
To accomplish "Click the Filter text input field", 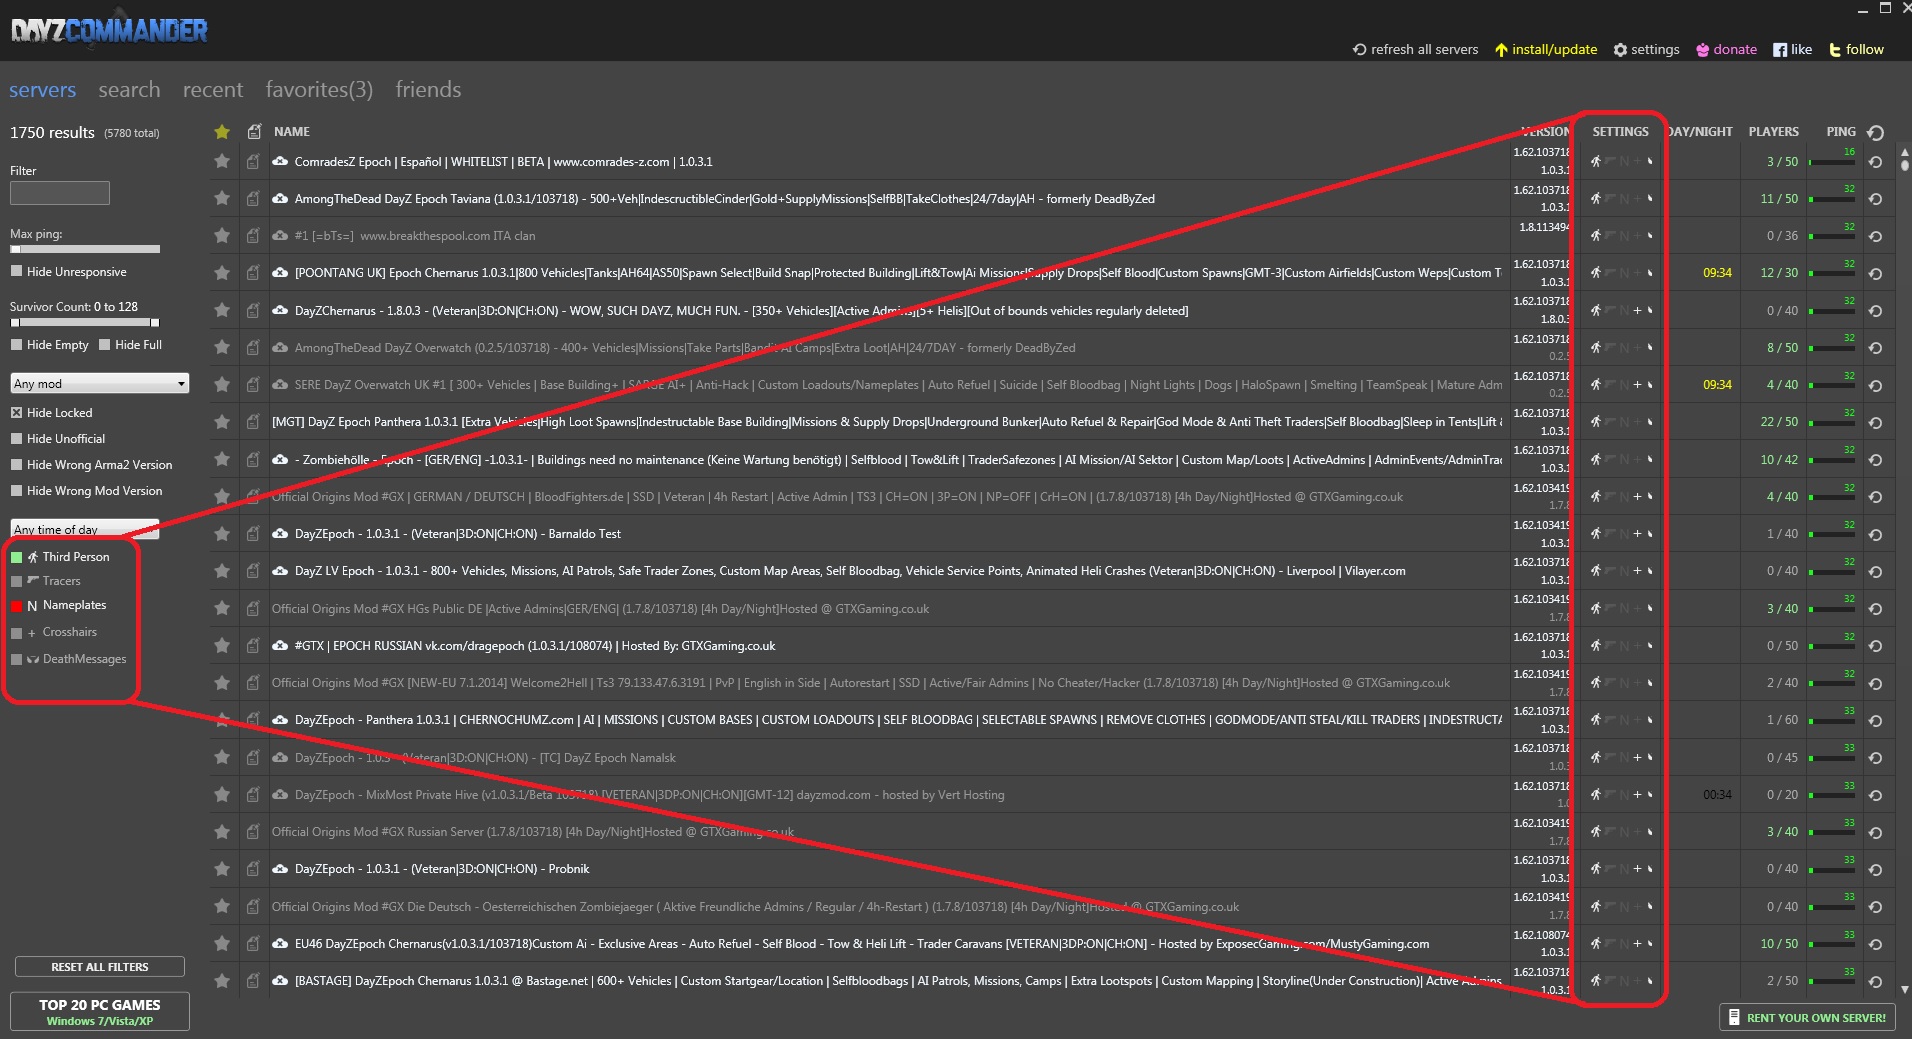I will [x=60, y=193].
